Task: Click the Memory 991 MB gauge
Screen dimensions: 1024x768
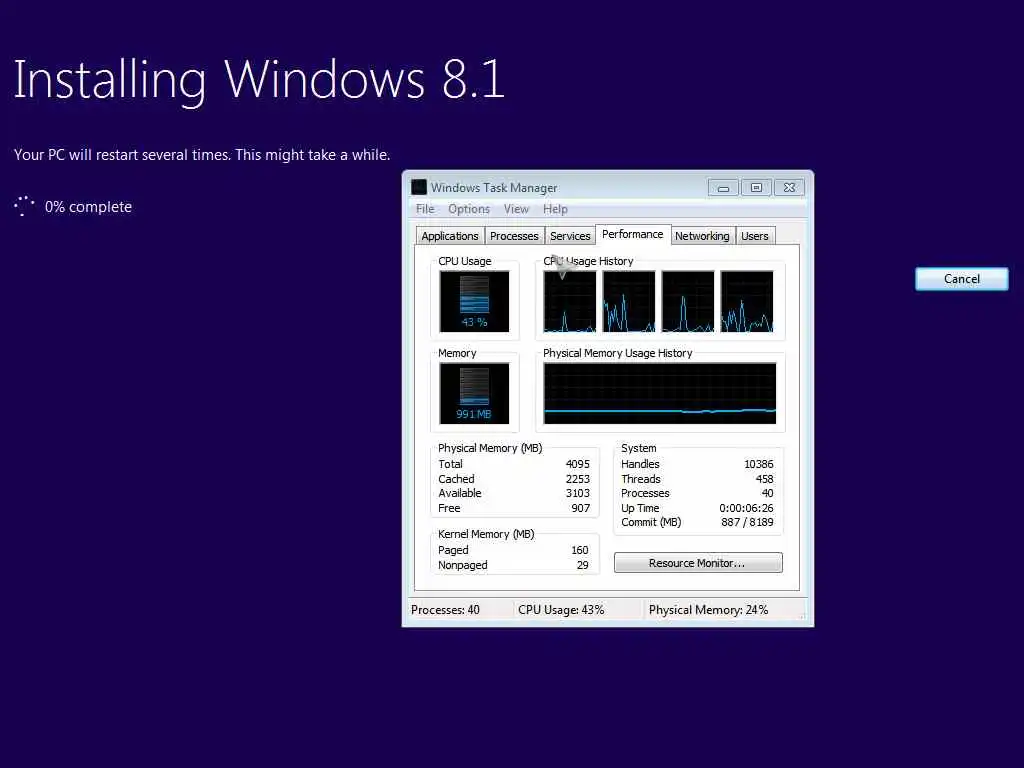Action: click(x=474, y=394)
